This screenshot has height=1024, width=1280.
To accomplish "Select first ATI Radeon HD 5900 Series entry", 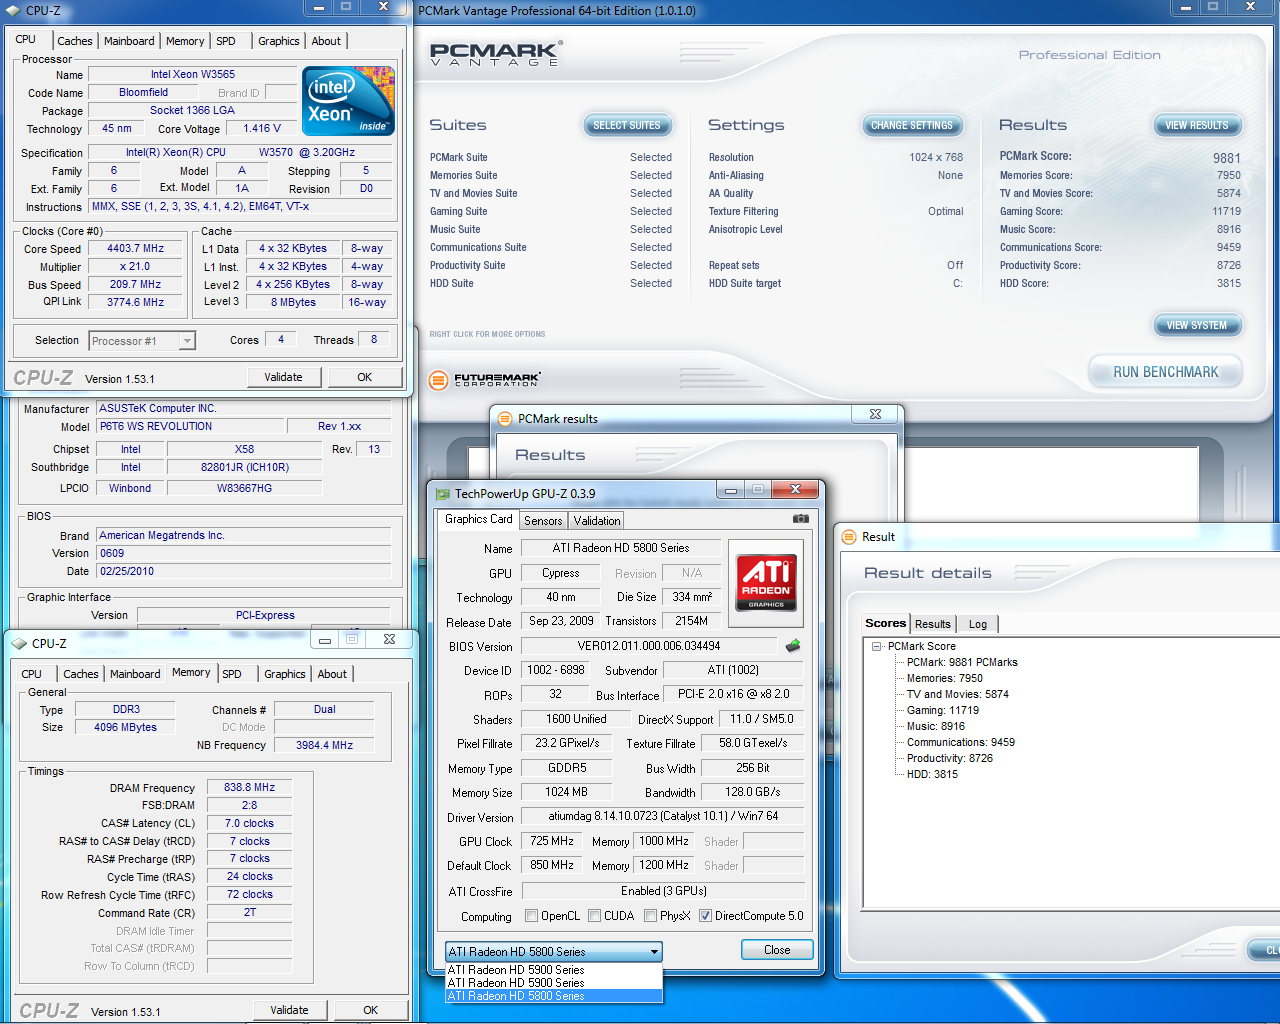I will point(553,970).
